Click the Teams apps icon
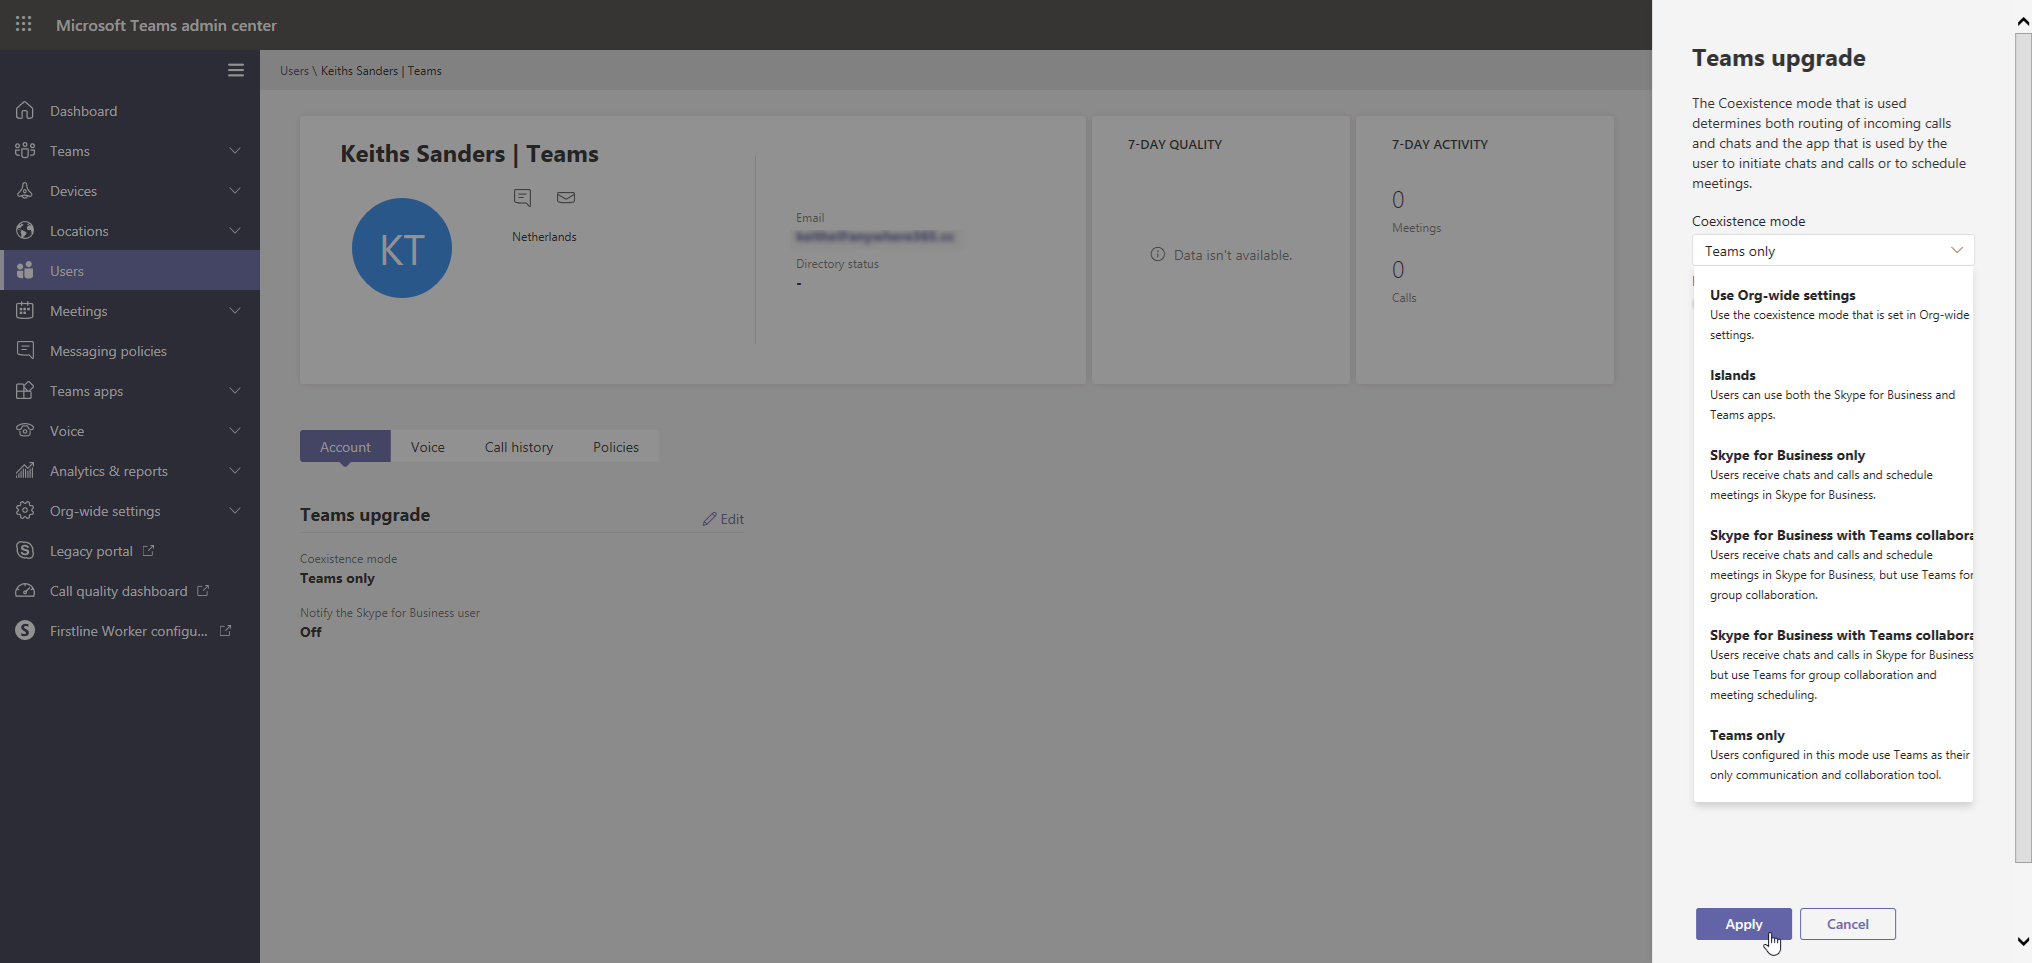2032x963 pixels. [25, 390]
